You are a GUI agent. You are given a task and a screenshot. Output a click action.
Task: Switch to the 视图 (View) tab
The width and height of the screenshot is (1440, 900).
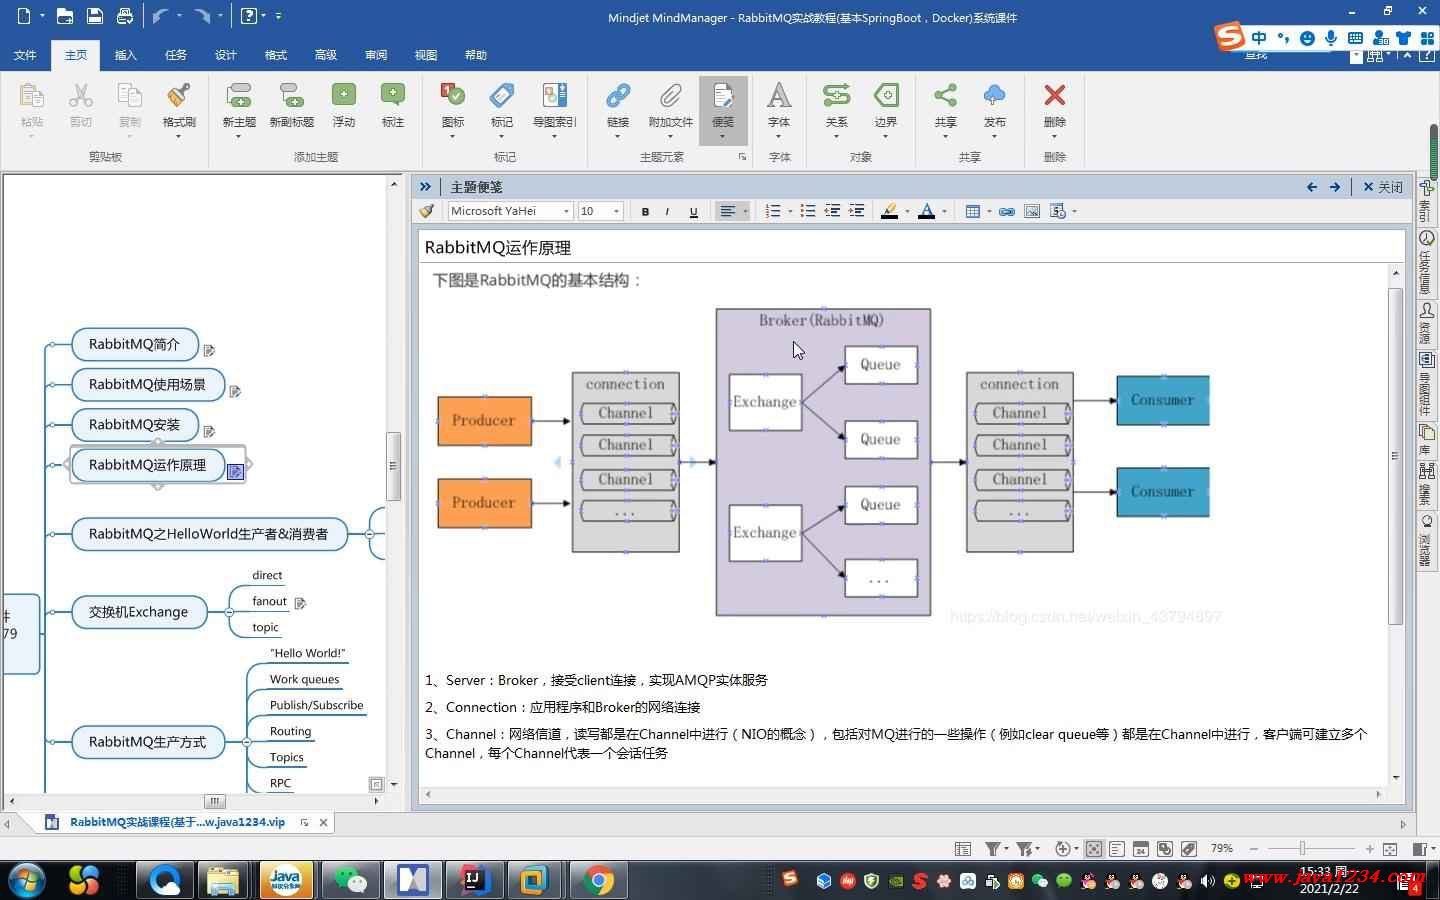426,55
